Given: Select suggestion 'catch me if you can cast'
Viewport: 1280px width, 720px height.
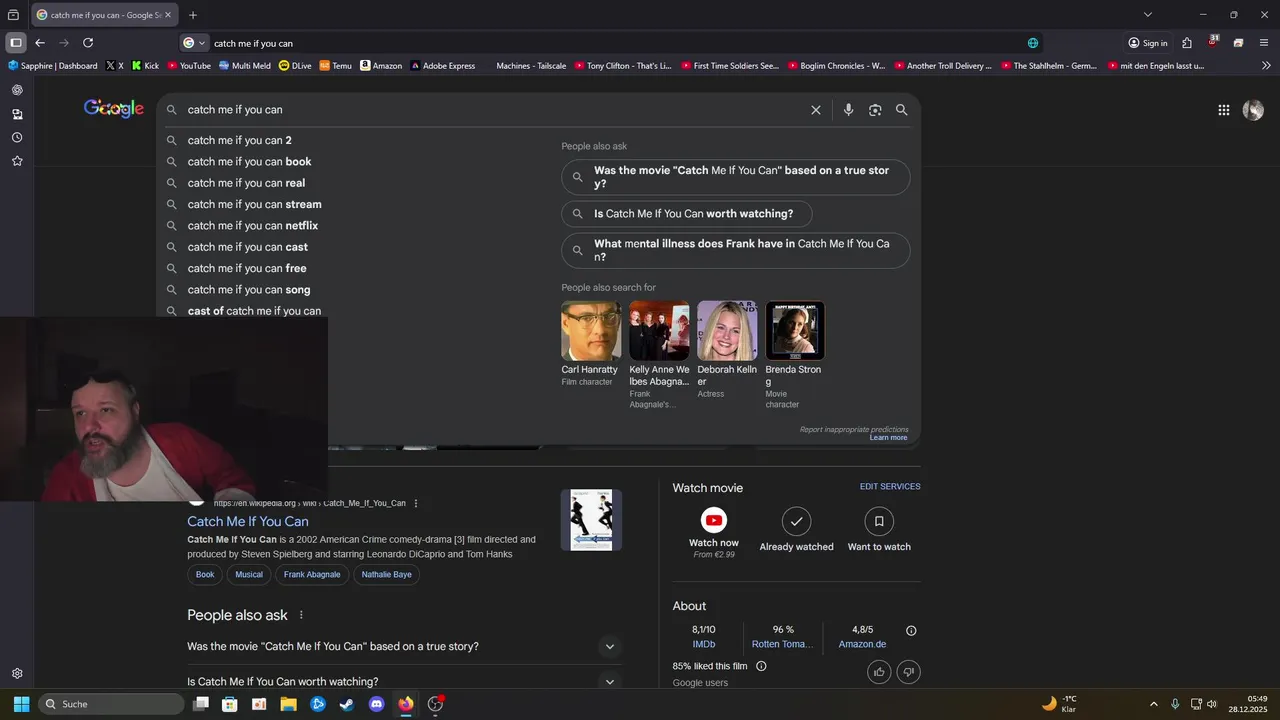Looking at the screenshot, I should point(247,247).
